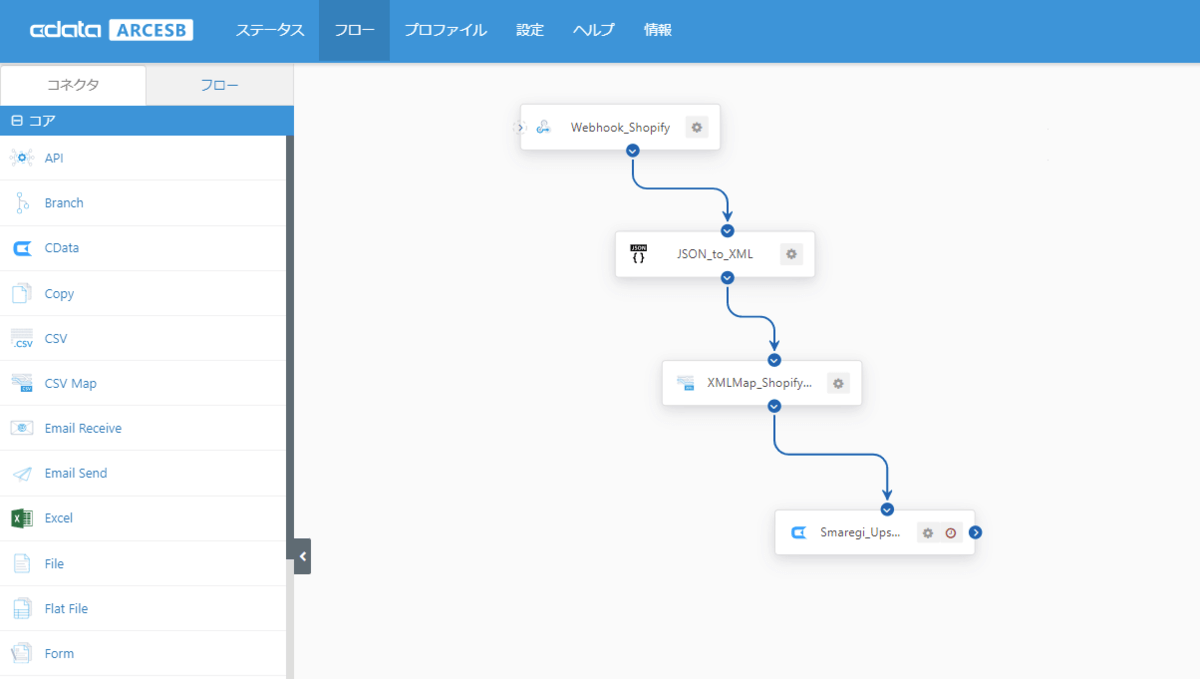The height and width of the screenshot is (679, 1200).
Task: Select the CSV connector icon
Action: coord(22,337)
